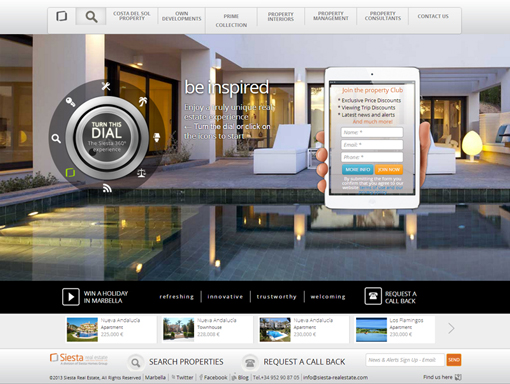This screenshot has width=510, height=384.
Task: Open the Nueva Andalucía Townhouse thumbnail
Action: pos(179,329)
